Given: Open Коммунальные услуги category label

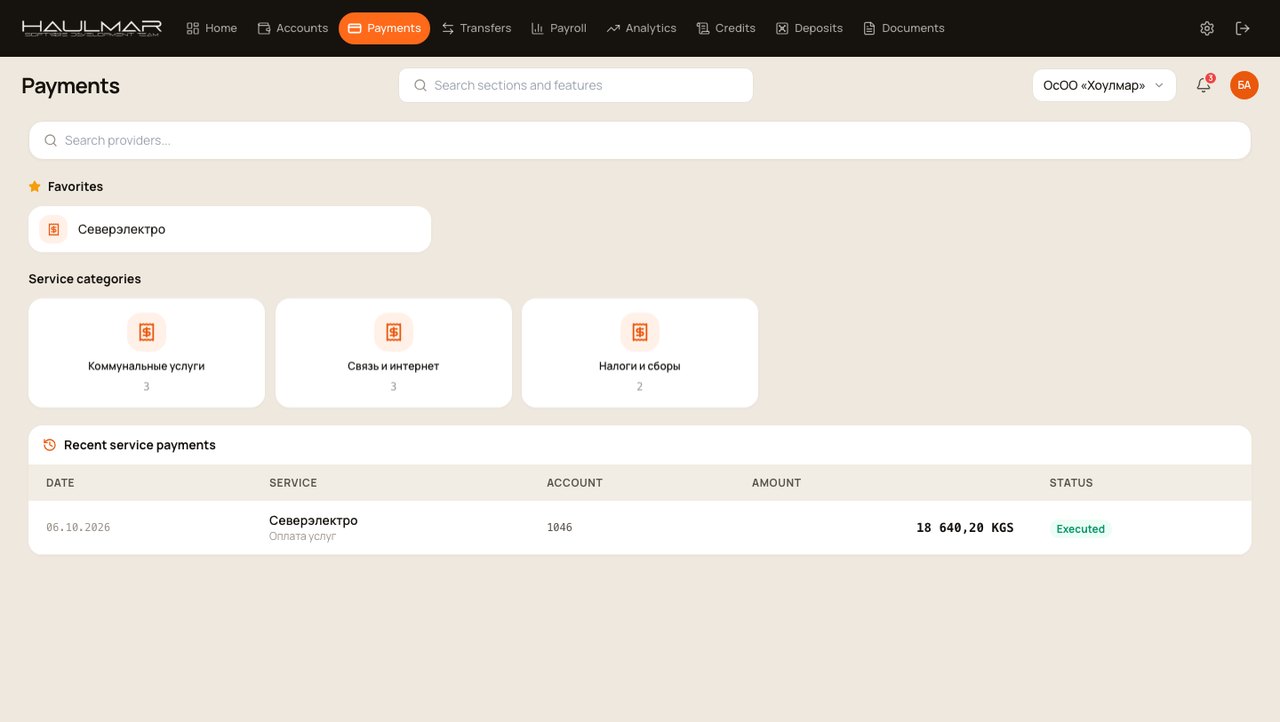Looking at the screenshot, I should 147,366.
